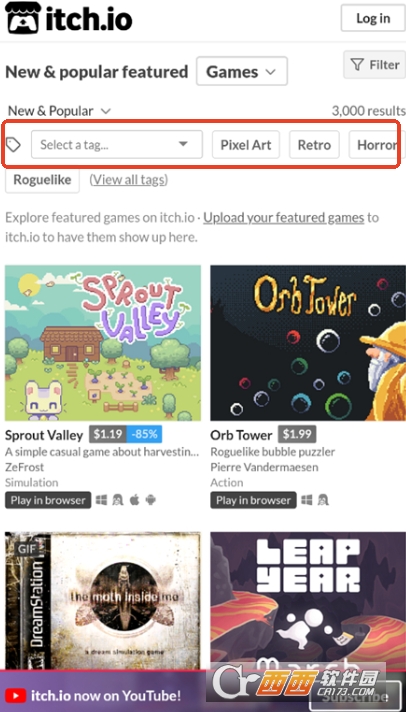This screenshot has height=712, width=406.
Task: Select the Pixel Art tag
Action: point(246,145)
